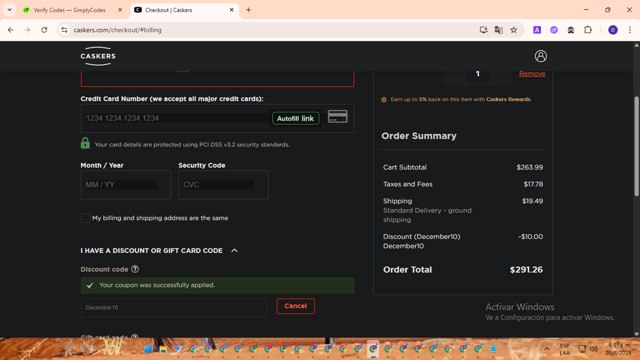Close the Checkout | Caskers tab
Image resolution: width=640 pixels, height=360 pixels.
[x=231, y=10]
